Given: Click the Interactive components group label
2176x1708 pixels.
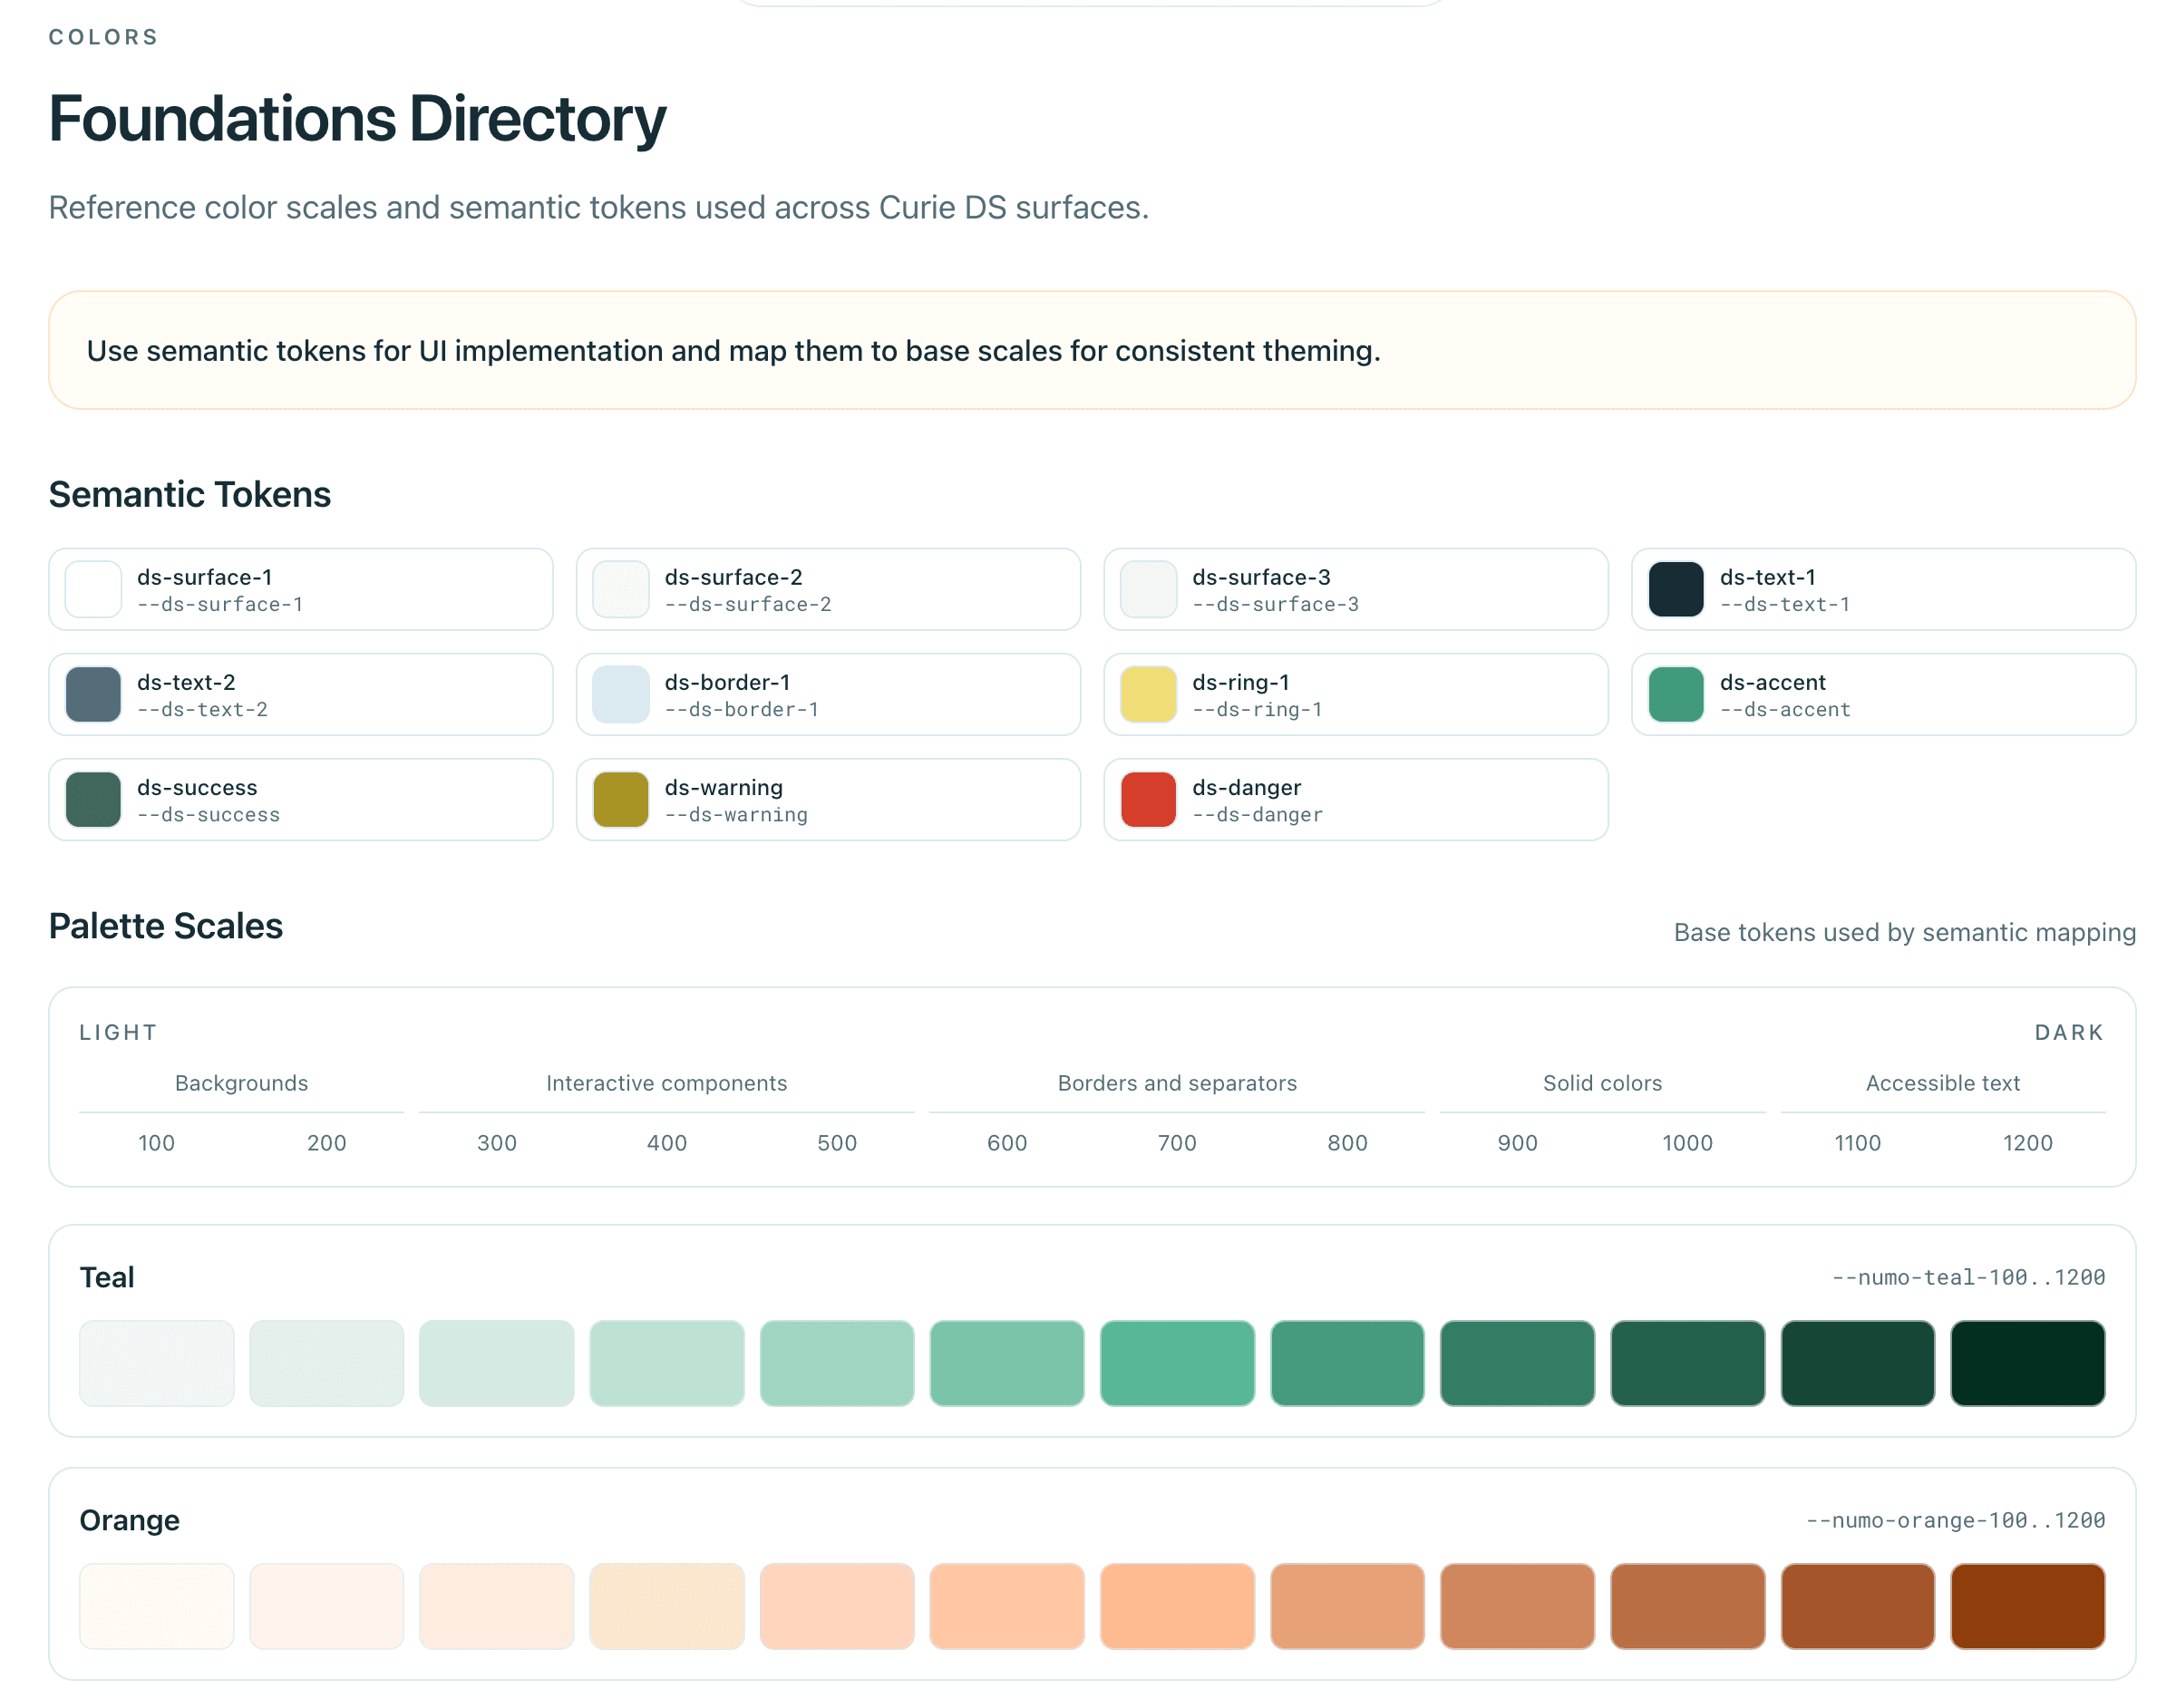Looking at the screenshot, I should coord(667,1083).
